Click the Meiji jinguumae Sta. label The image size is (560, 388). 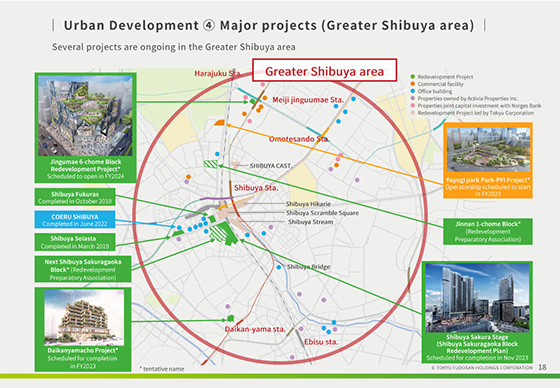click(x=308, y=100)
